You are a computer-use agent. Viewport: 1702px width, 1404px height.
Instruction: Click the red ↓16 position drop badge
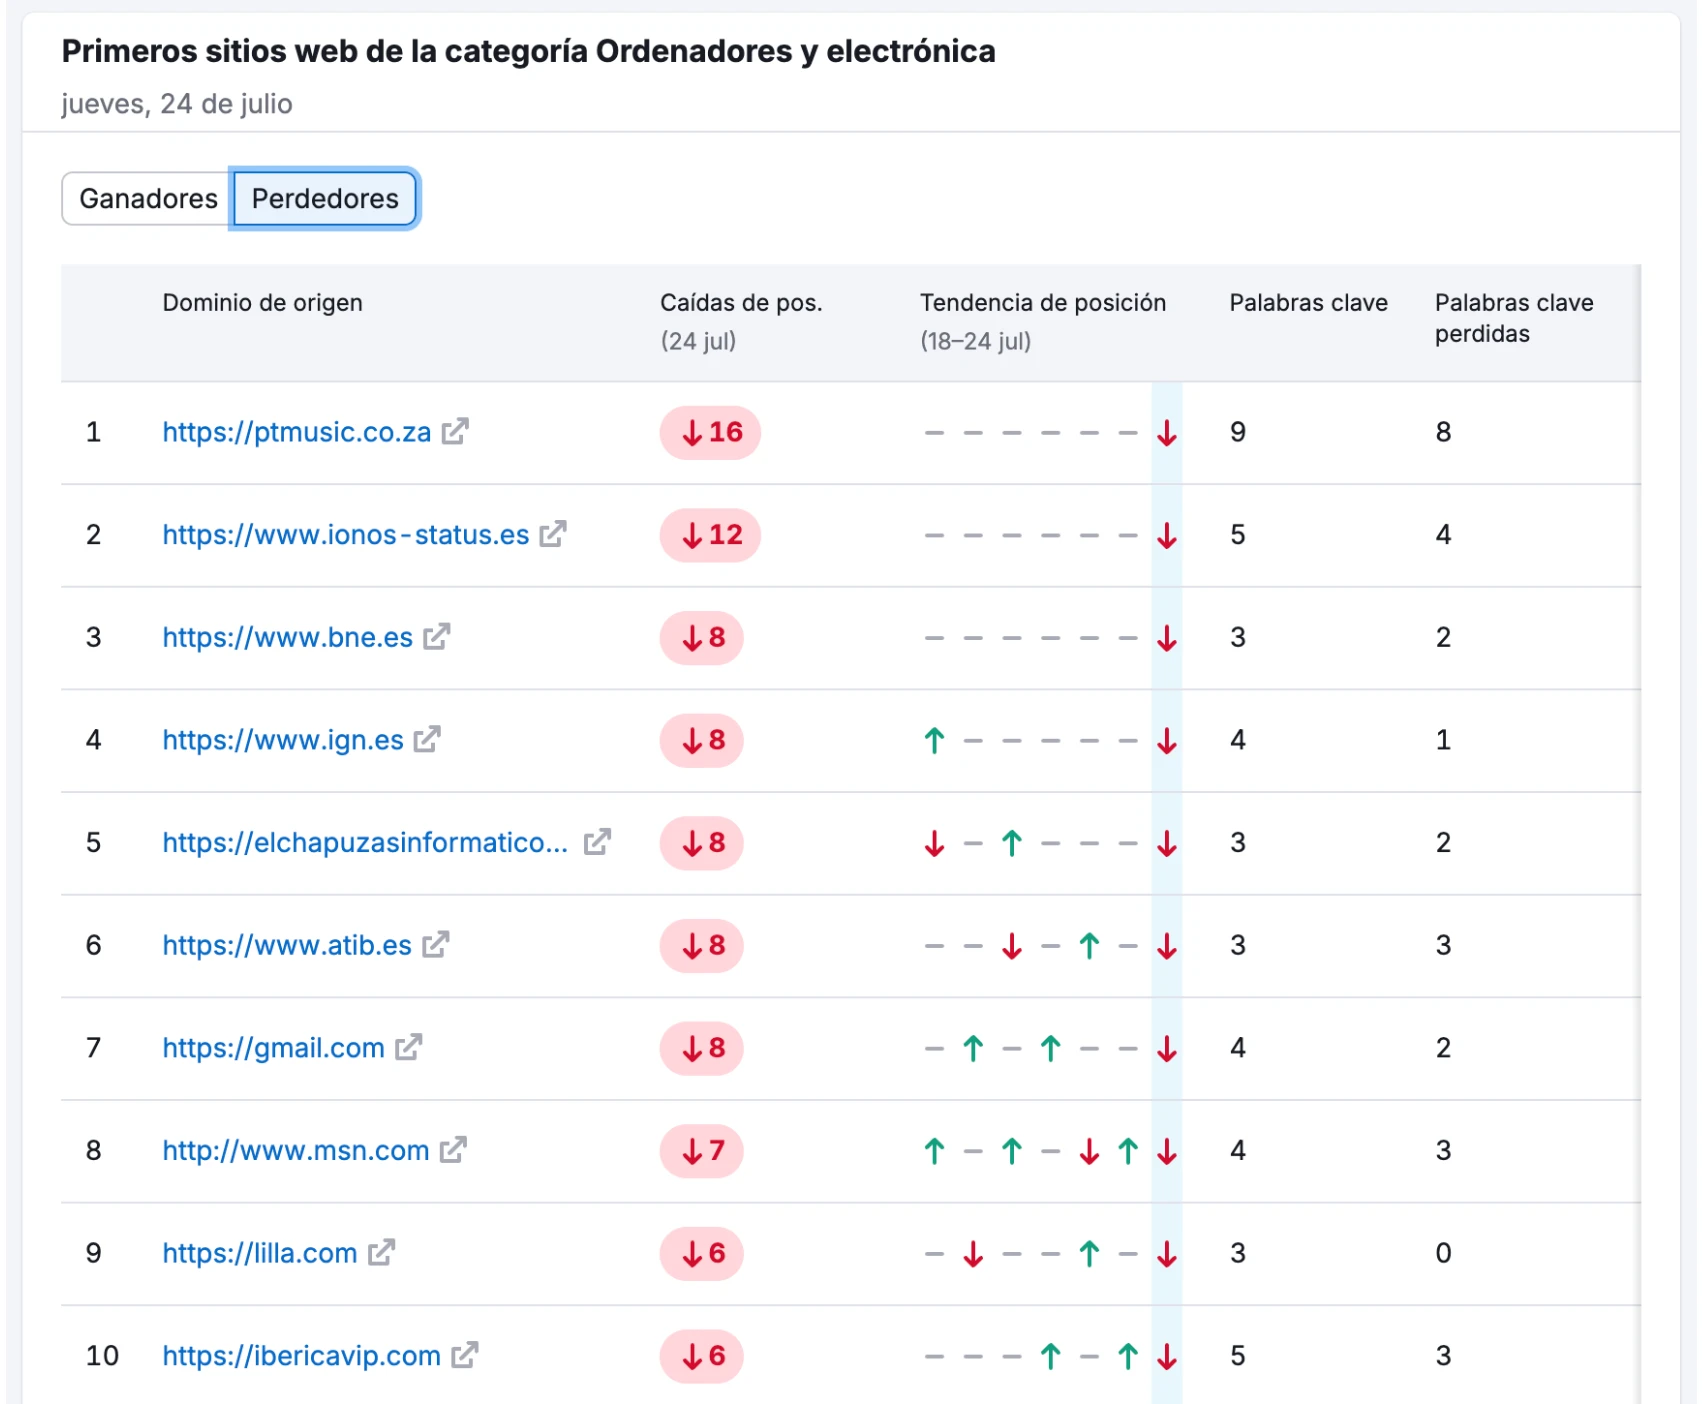tap(709, 433)
